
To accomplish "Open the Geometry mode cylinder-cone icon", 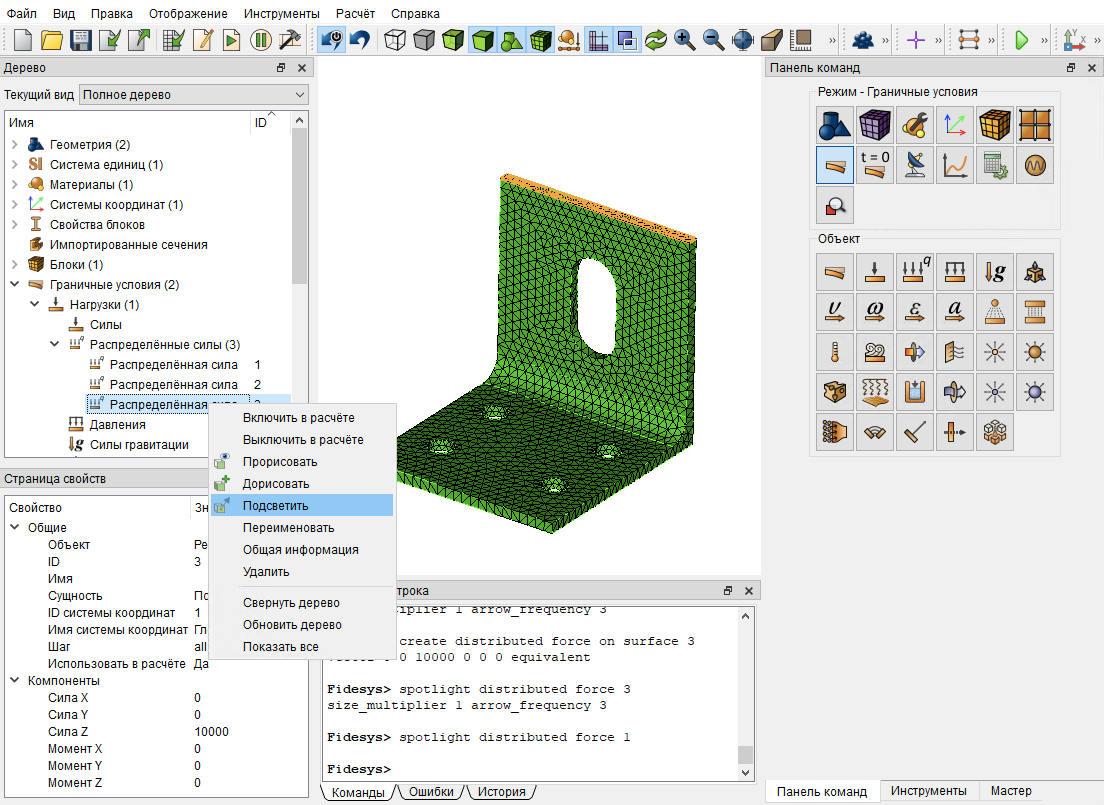I will pyautogui.click(x=834, y=125).
